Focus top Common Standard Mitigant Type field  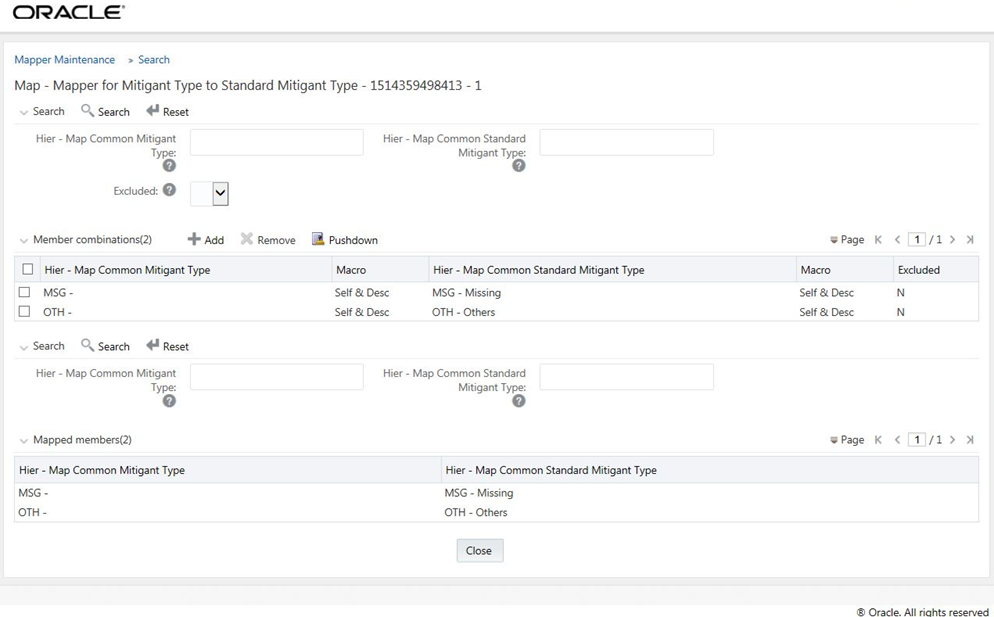point(626,142)
